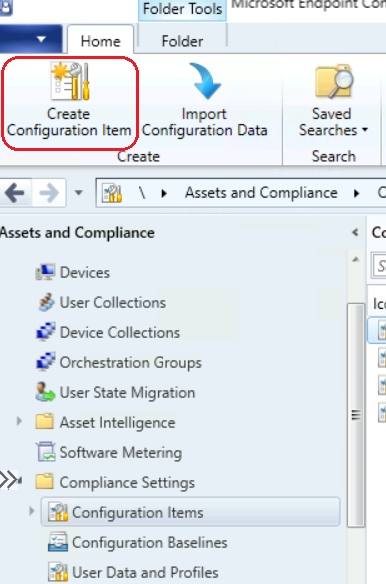
Task: Select the Devices tree item
Action: (85, 272)
